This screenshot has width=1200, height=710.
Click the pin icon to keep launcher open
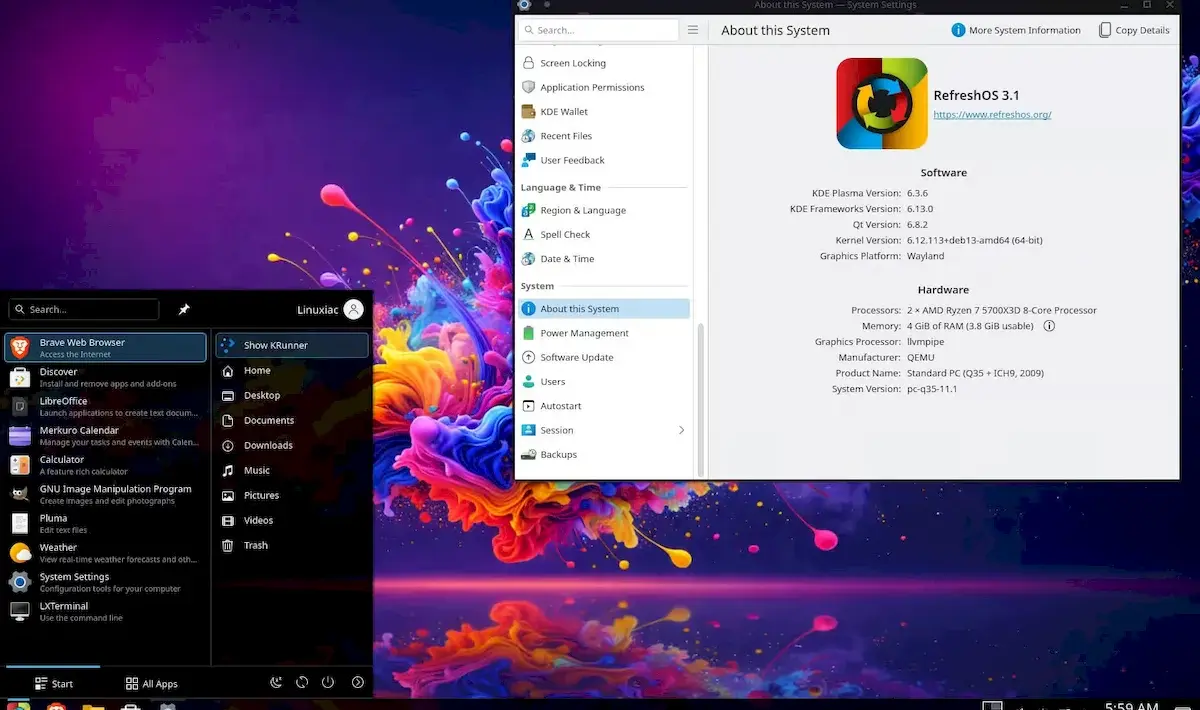(184, 310)
